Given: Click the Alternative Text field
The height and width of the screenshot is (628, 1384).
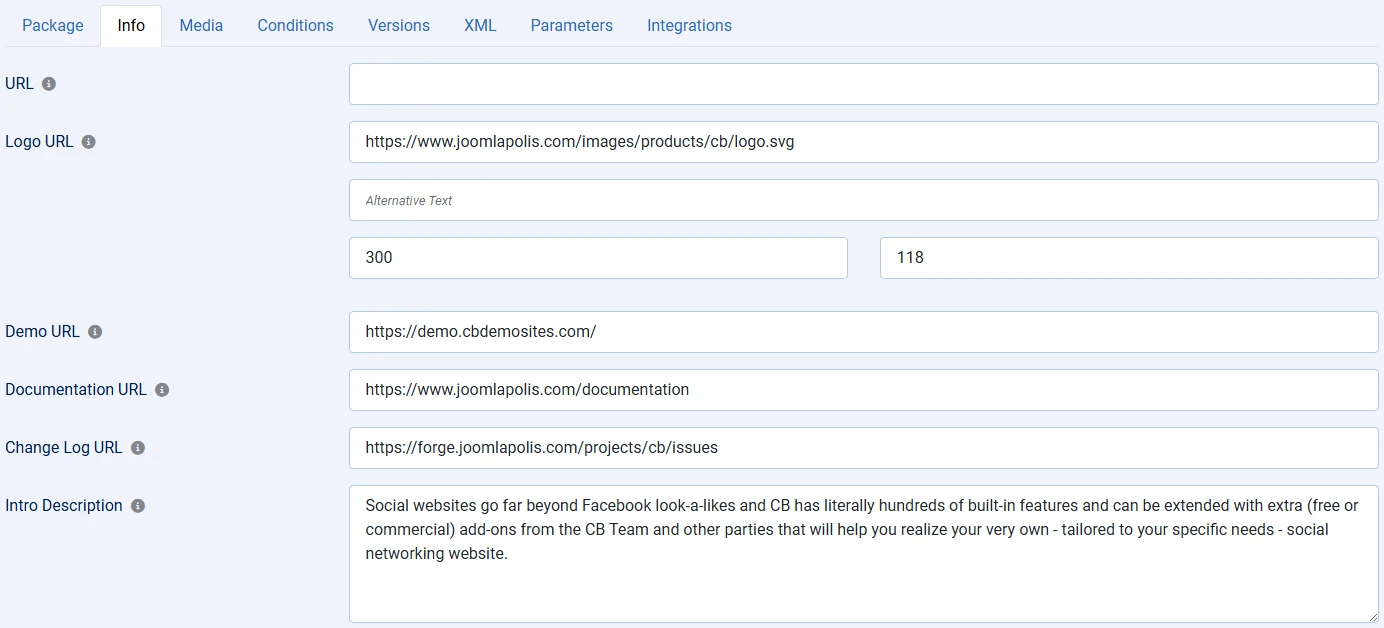Looking at the screenshot, I should coord(863,200).
